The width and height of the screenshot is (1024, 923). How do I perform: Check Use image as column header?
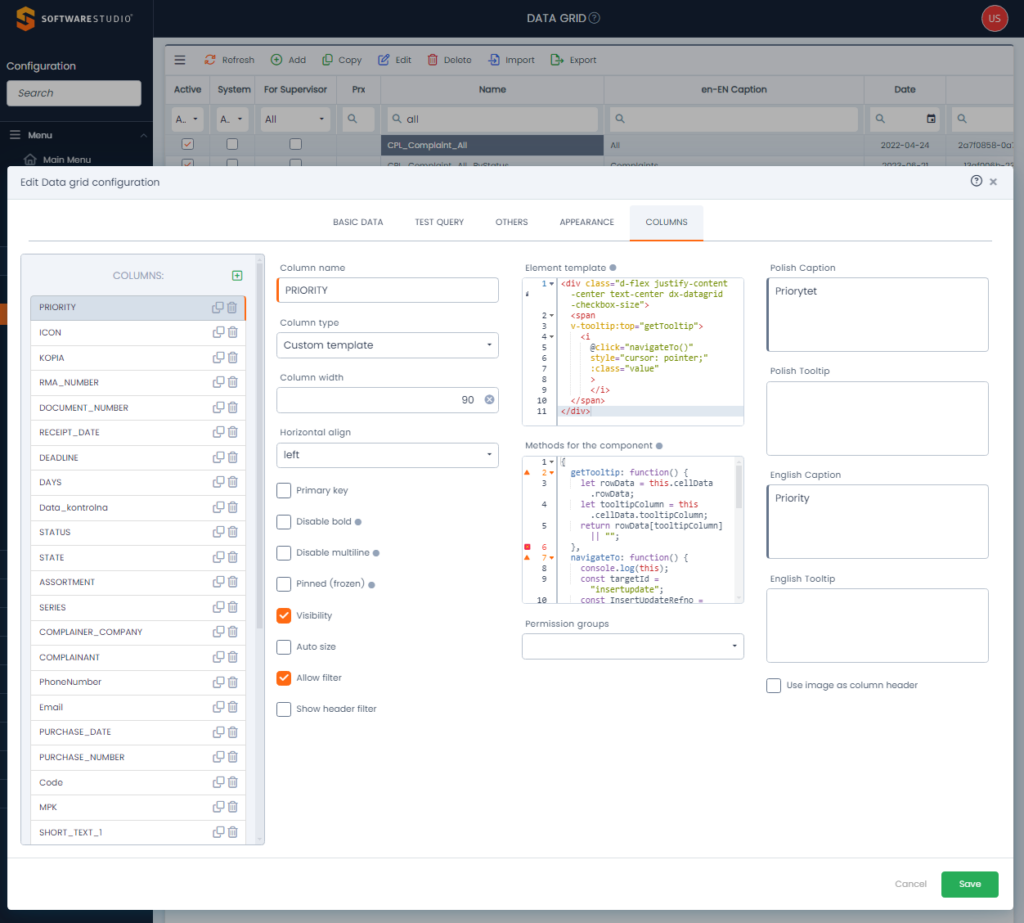pyautogui.click(x=774, y=685)
